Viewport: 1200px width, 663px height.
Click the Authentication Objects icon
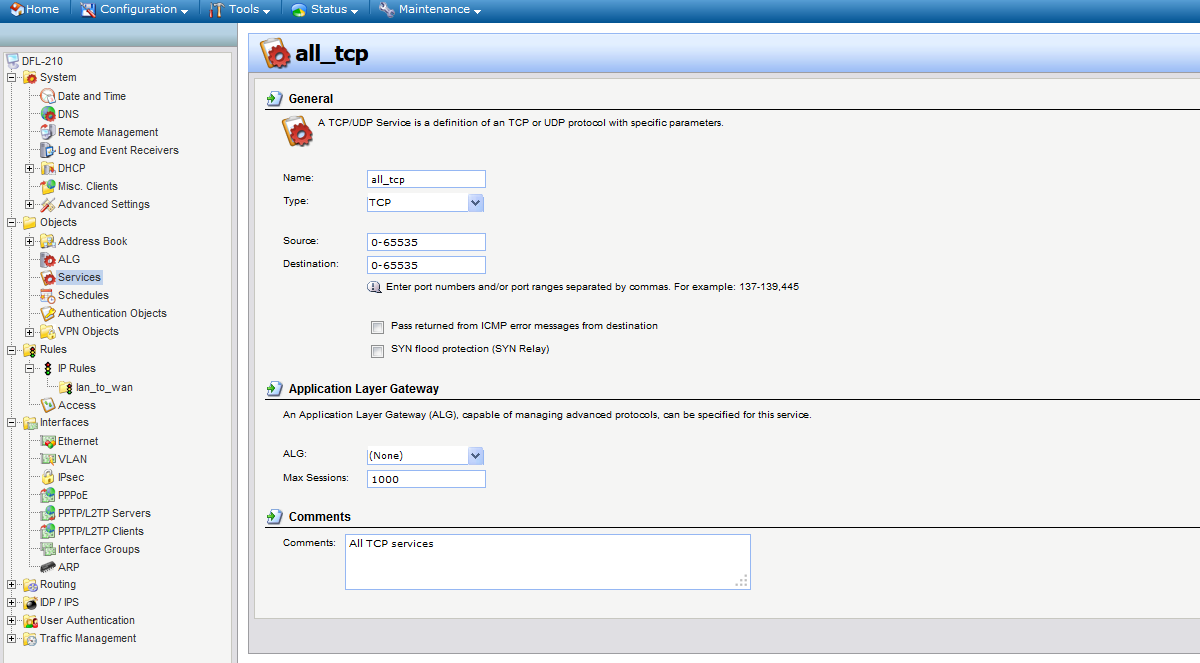48,313
